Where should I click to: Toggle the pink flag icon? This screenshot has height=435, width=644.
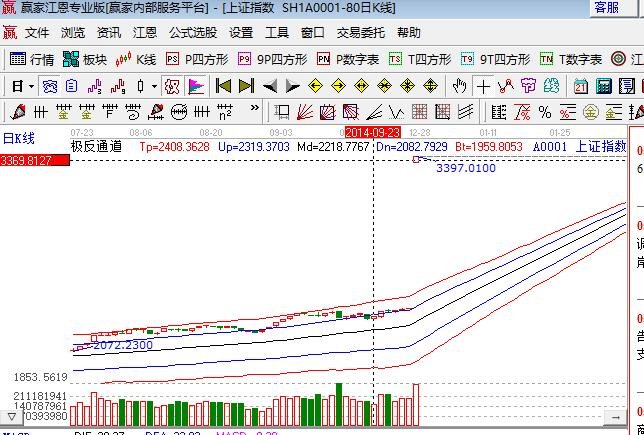[196, 86]
